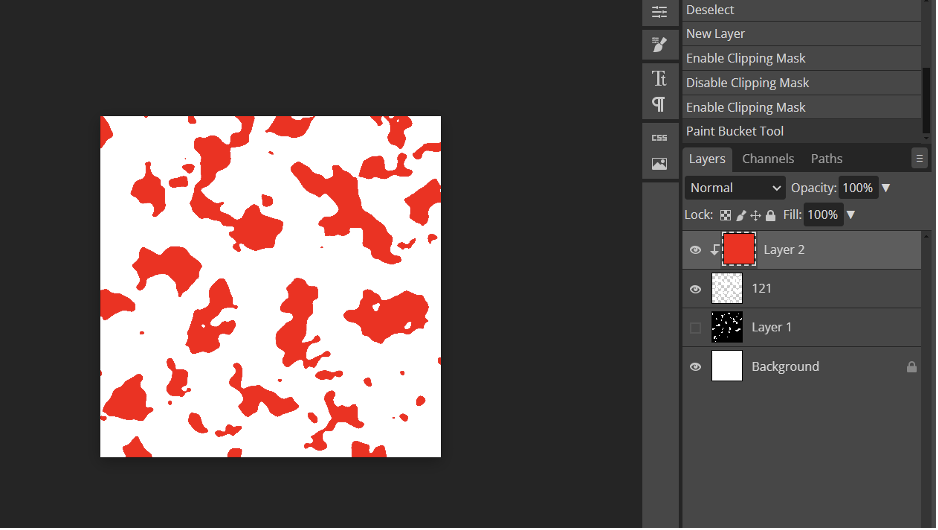Hide Layer 2 using its eye icon
938x530 pixels.
tap(696, 250)
